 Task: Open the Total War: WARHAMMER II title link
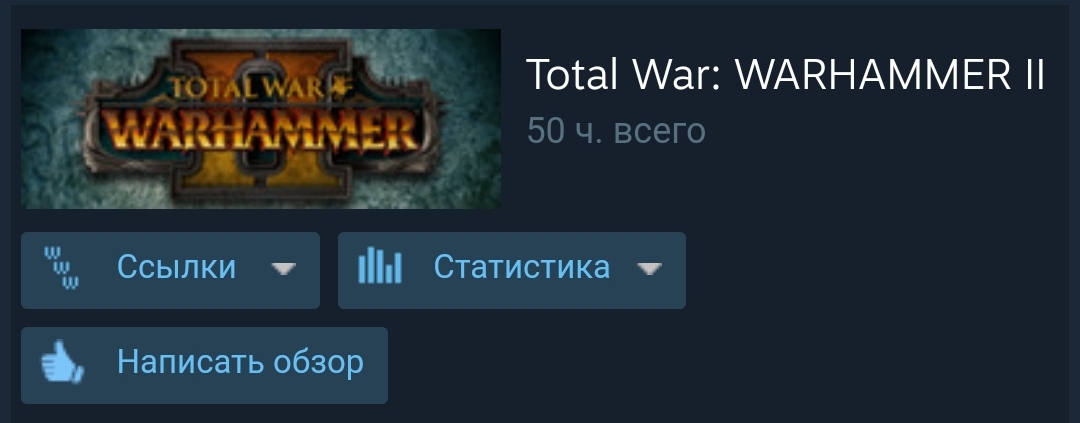click(x=786, y=74)
